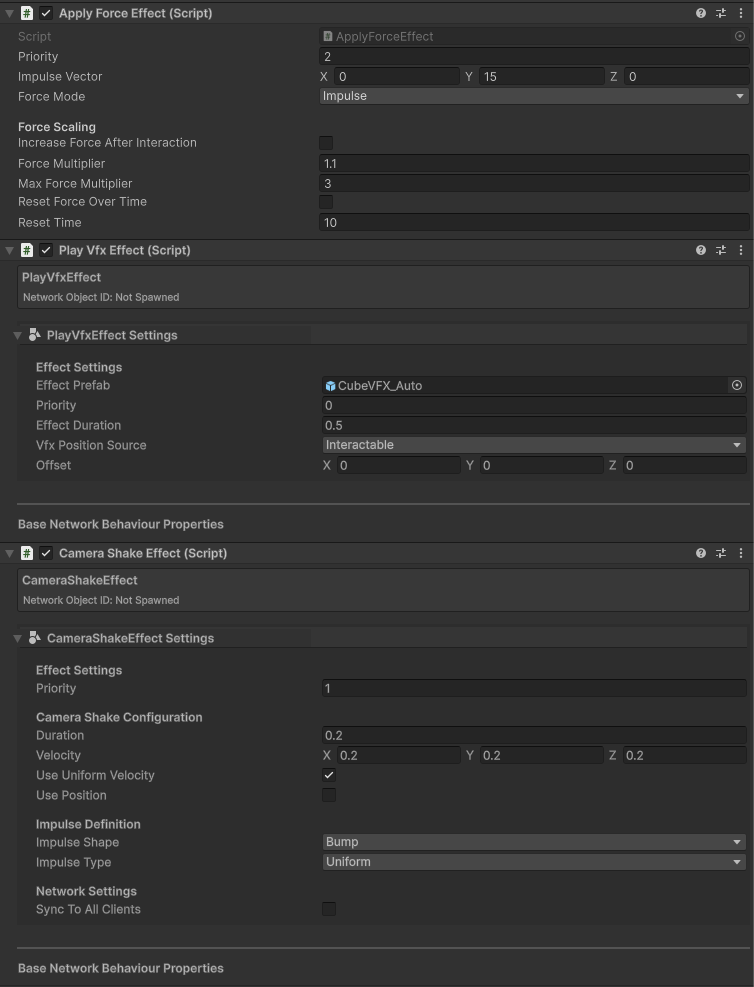754x987 pixels.
Task: Open presets for Camera Shake Effect component
Action: (721, 553)
